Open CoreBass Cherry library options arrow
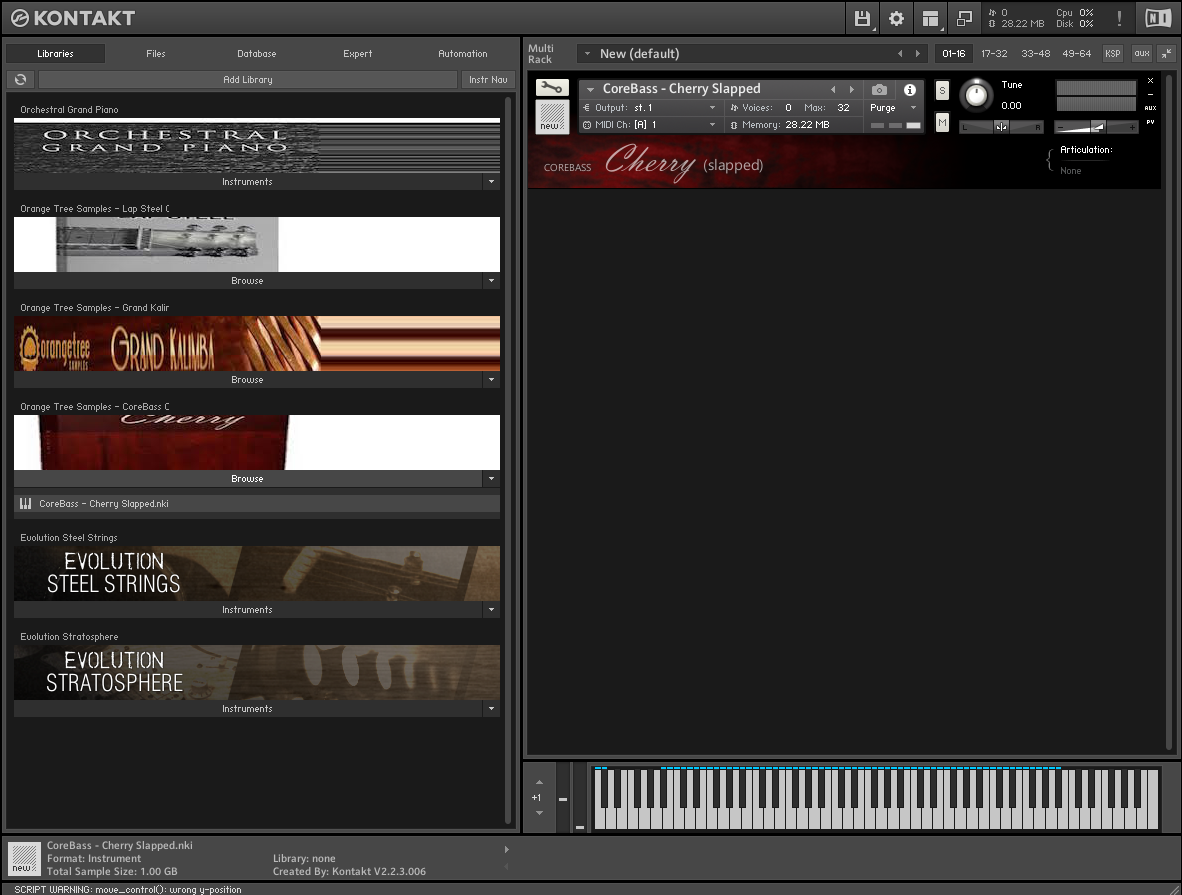 point(491,478)
